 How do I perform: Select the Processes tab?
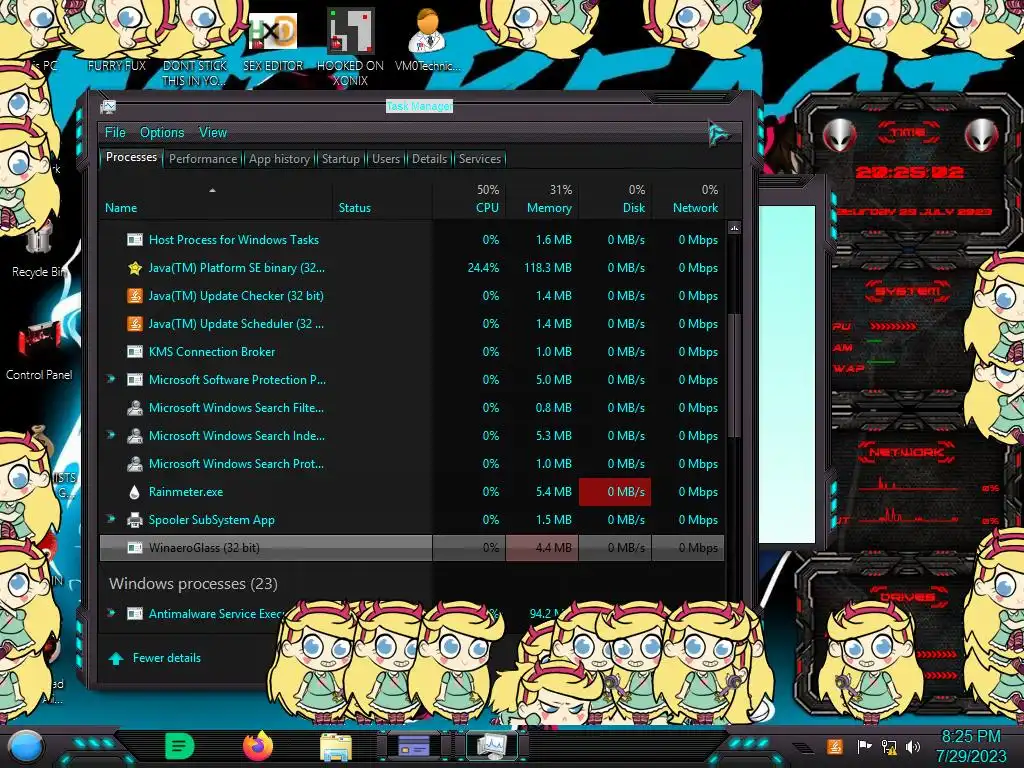tap(131, 157)
